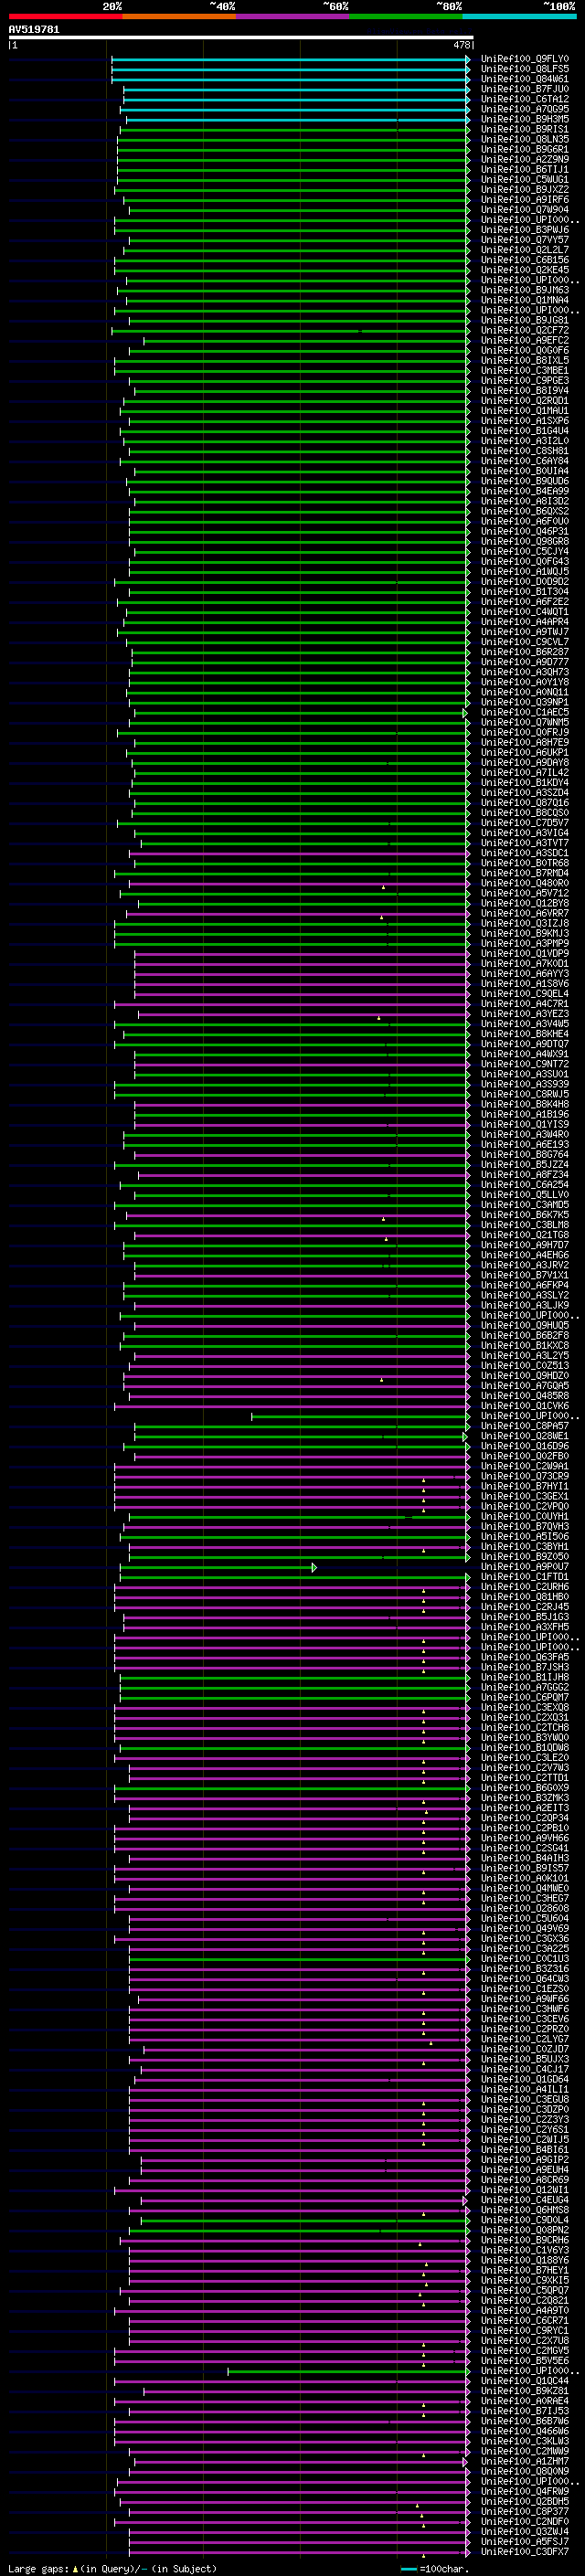
Task: Select label UniRef100_C5WUG1
Action: [525, 180]
